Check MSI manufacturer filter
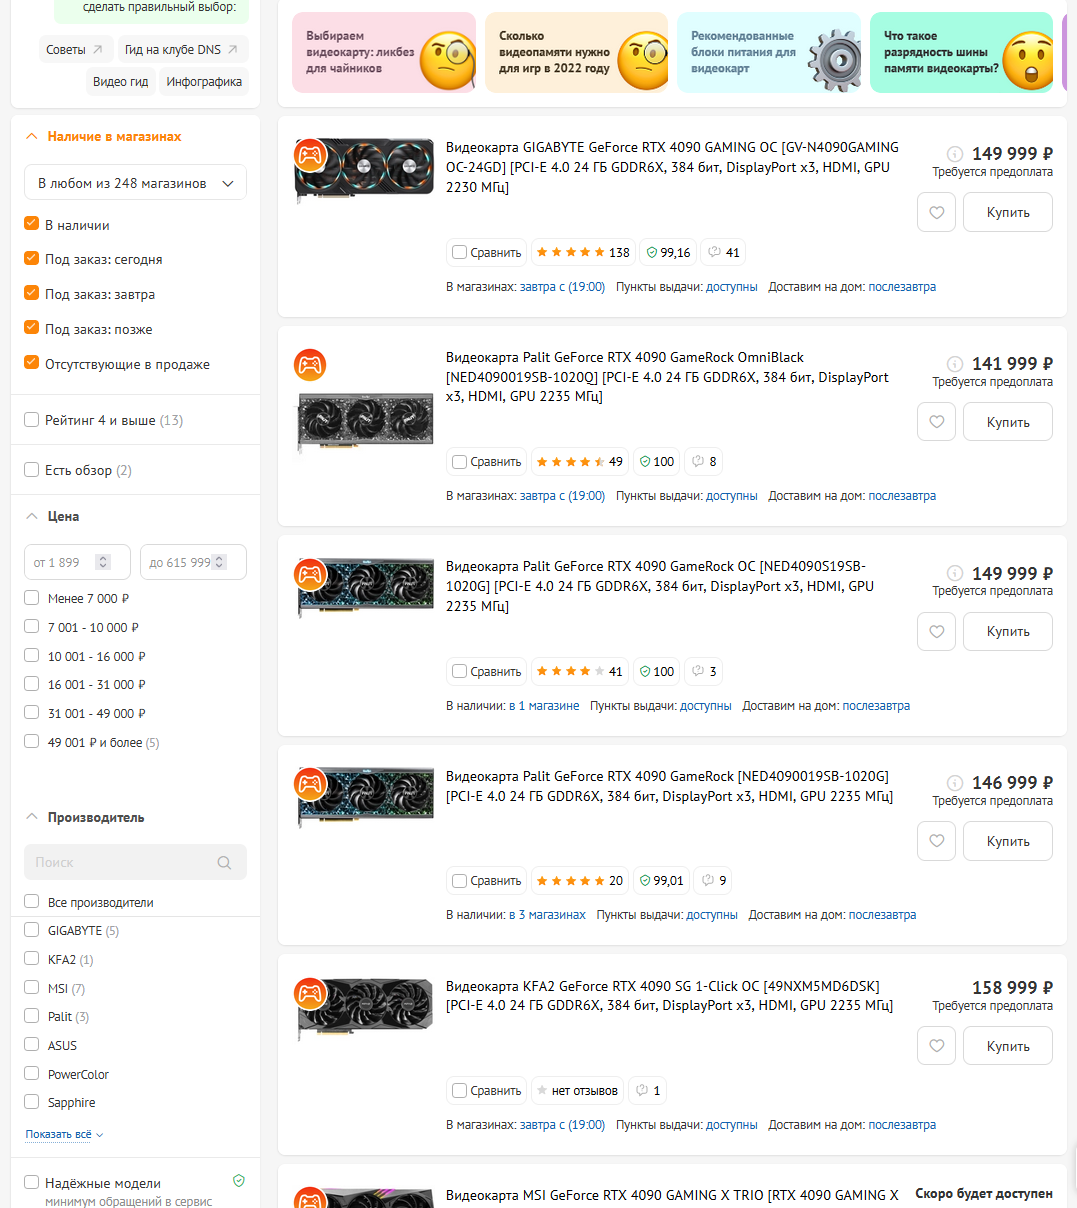The height and width of the screenshot is (1208, 1077). coord(31,988)
